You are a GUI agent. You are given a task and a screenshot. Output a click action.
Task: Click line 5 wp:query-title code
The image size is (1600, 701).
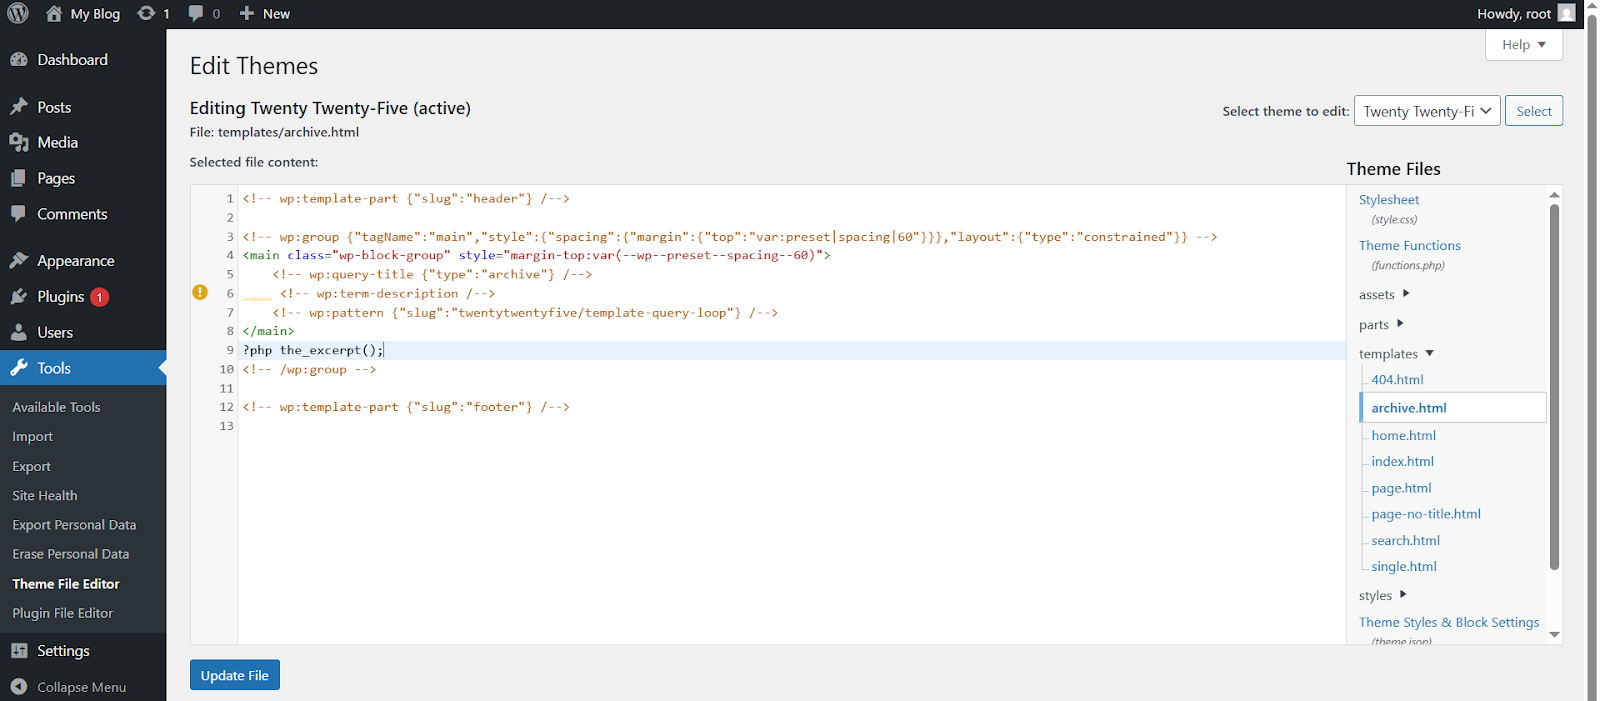point(432,274)
